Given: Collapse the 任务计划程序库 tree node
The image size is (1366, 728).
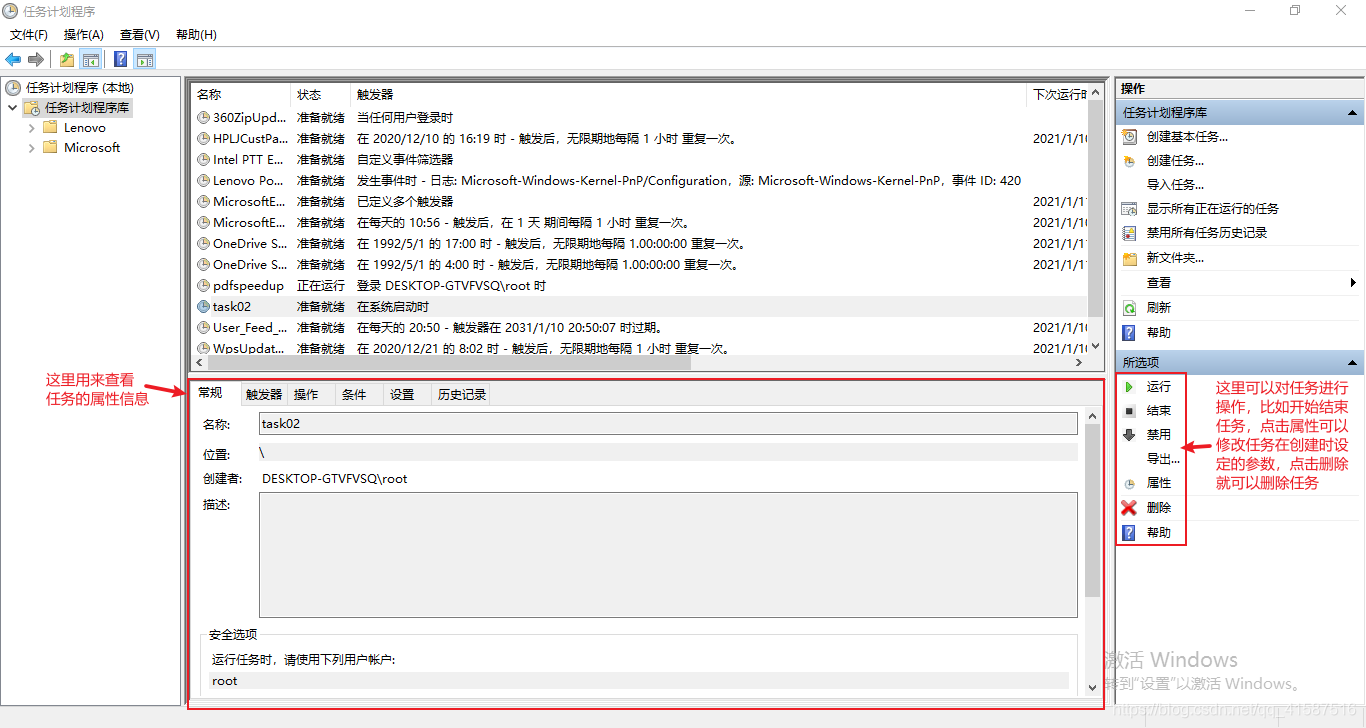Looking at the screenshot, I should coord(12,108).
